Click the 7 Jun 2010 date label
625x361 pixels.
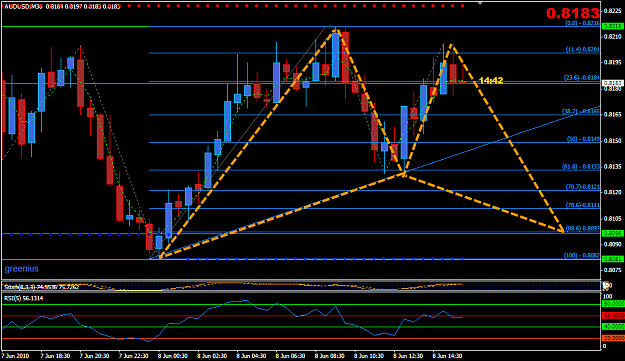point(16,355)
